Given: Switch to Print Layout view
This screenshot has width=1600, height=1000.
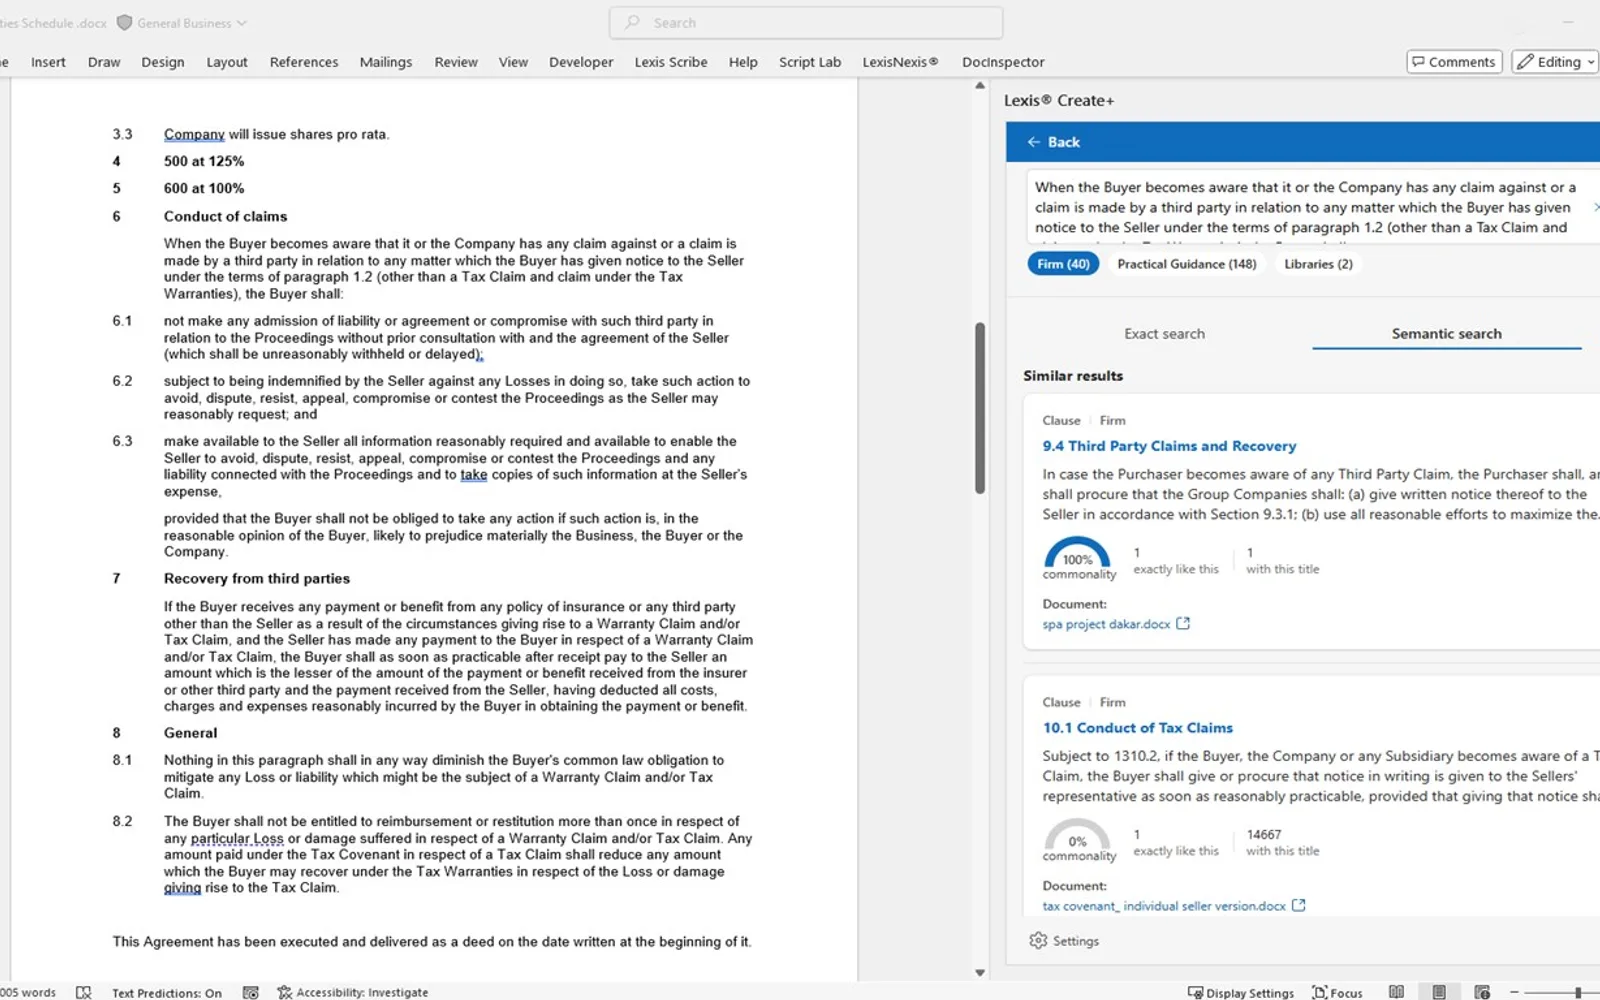Looking at the screenshot, I should tap(1439, 992).
